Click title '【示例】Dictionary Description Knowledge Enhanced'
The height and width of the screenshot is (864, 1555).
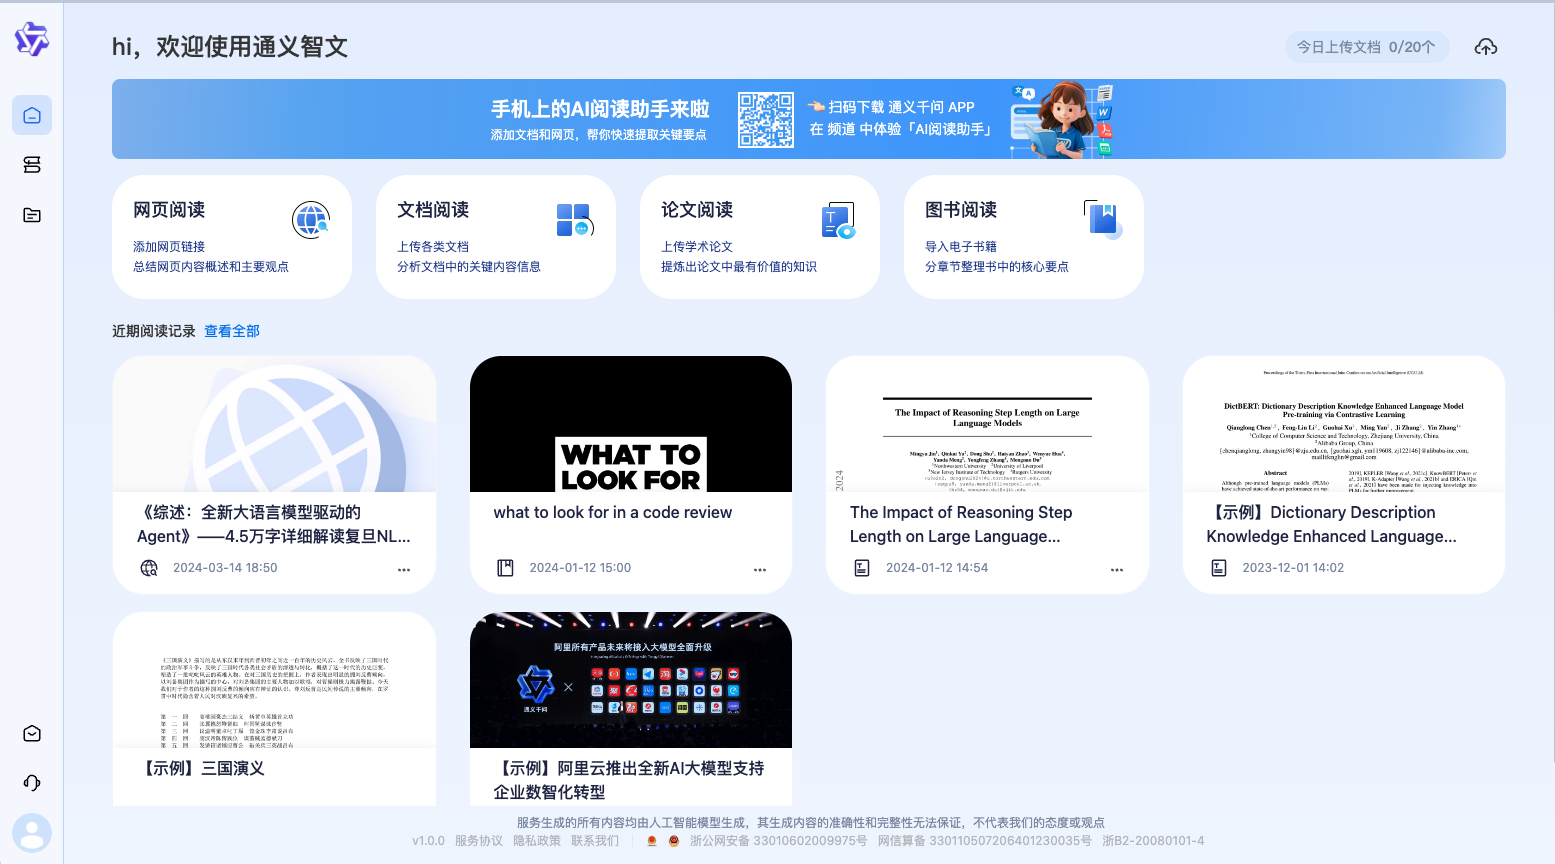tap(1332, 524)
